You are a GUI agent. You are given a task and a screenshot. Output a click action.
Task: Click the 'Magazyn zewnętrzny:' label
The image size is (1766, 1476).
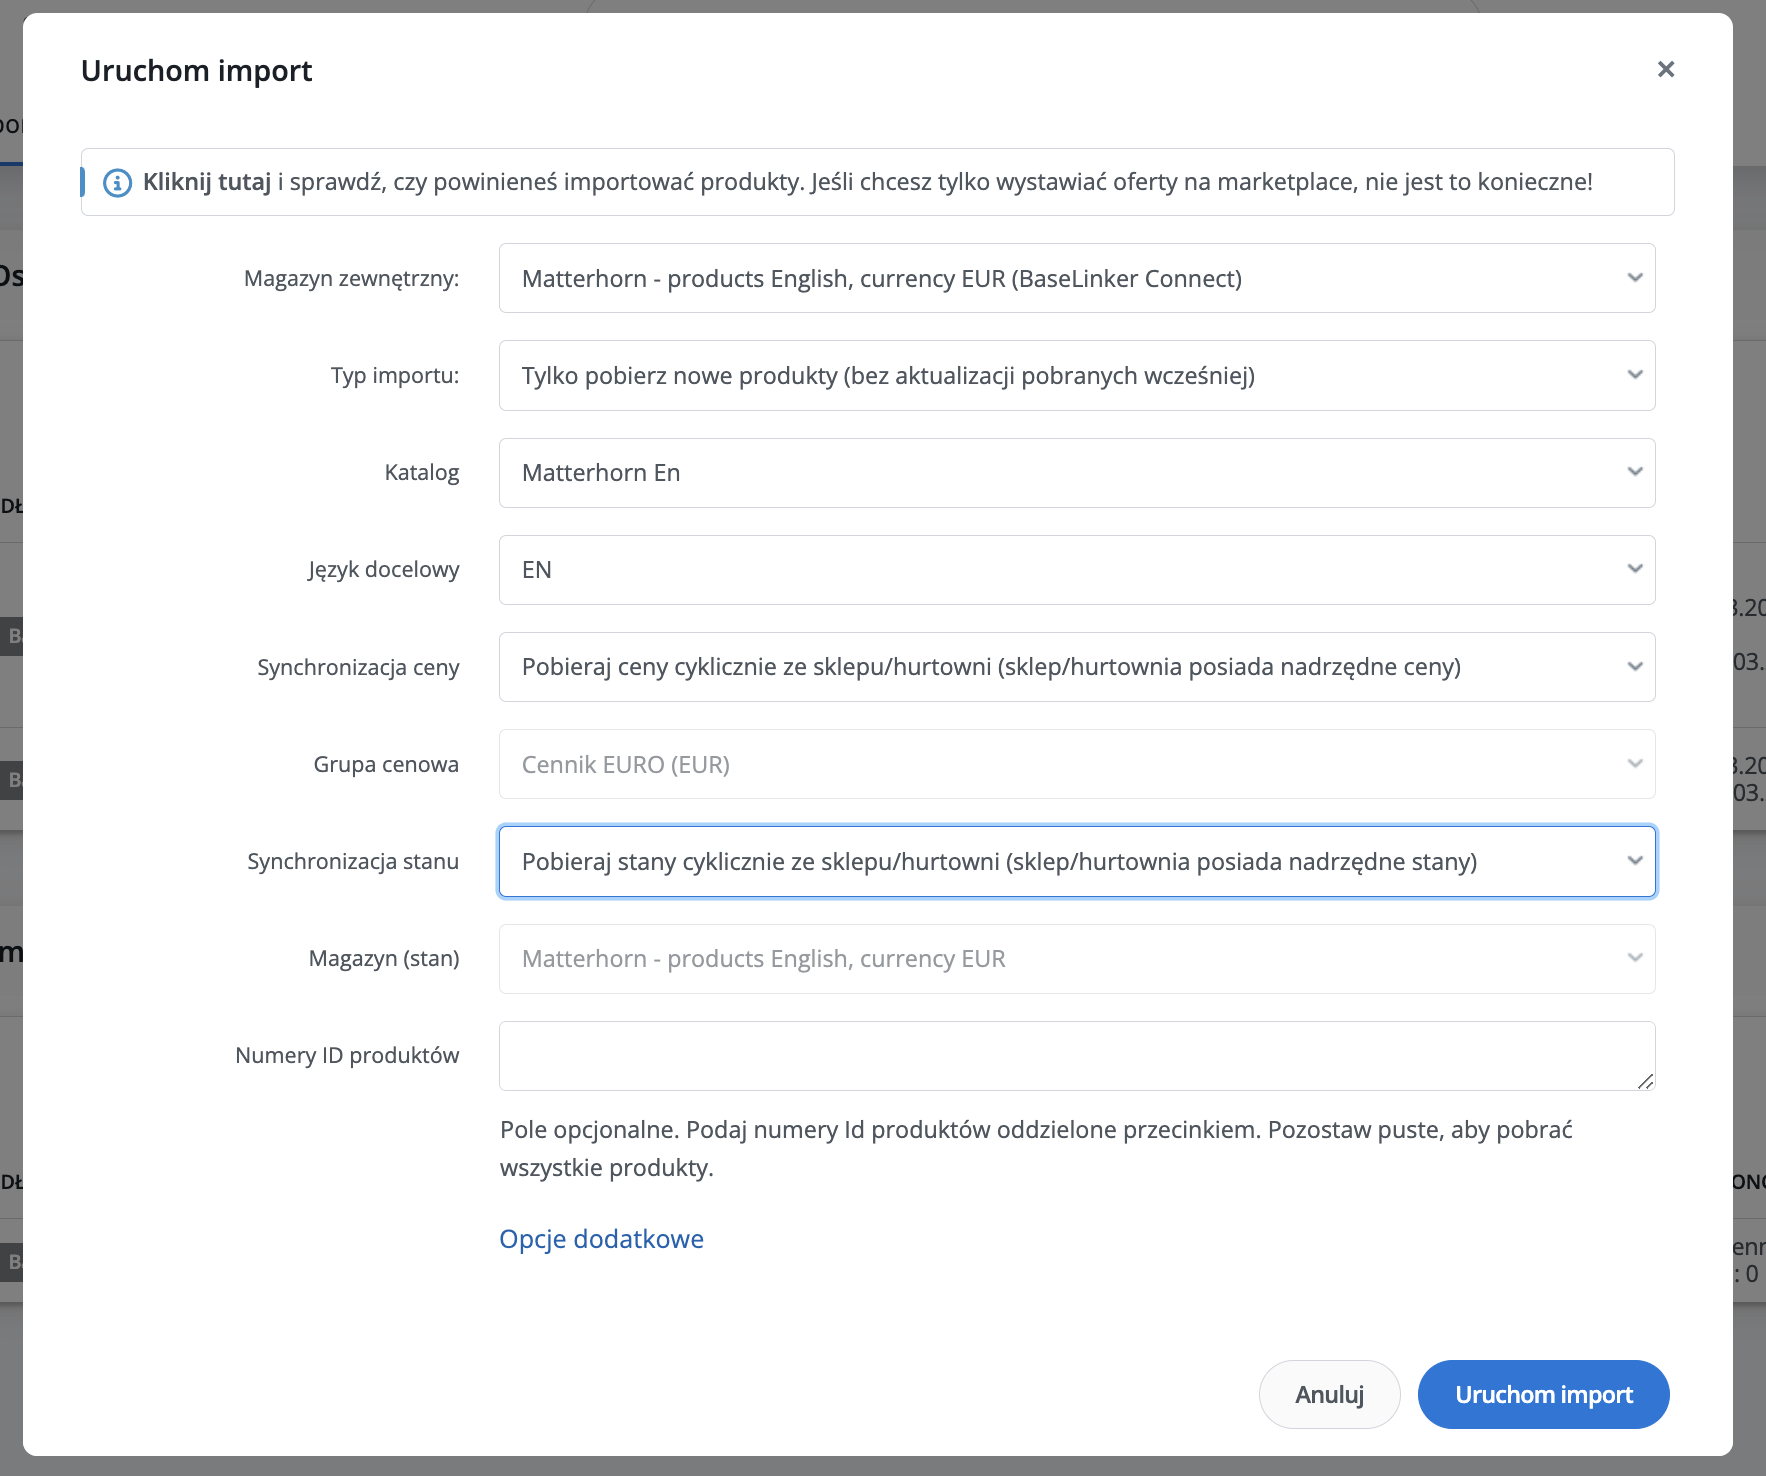tap(351, 278)
